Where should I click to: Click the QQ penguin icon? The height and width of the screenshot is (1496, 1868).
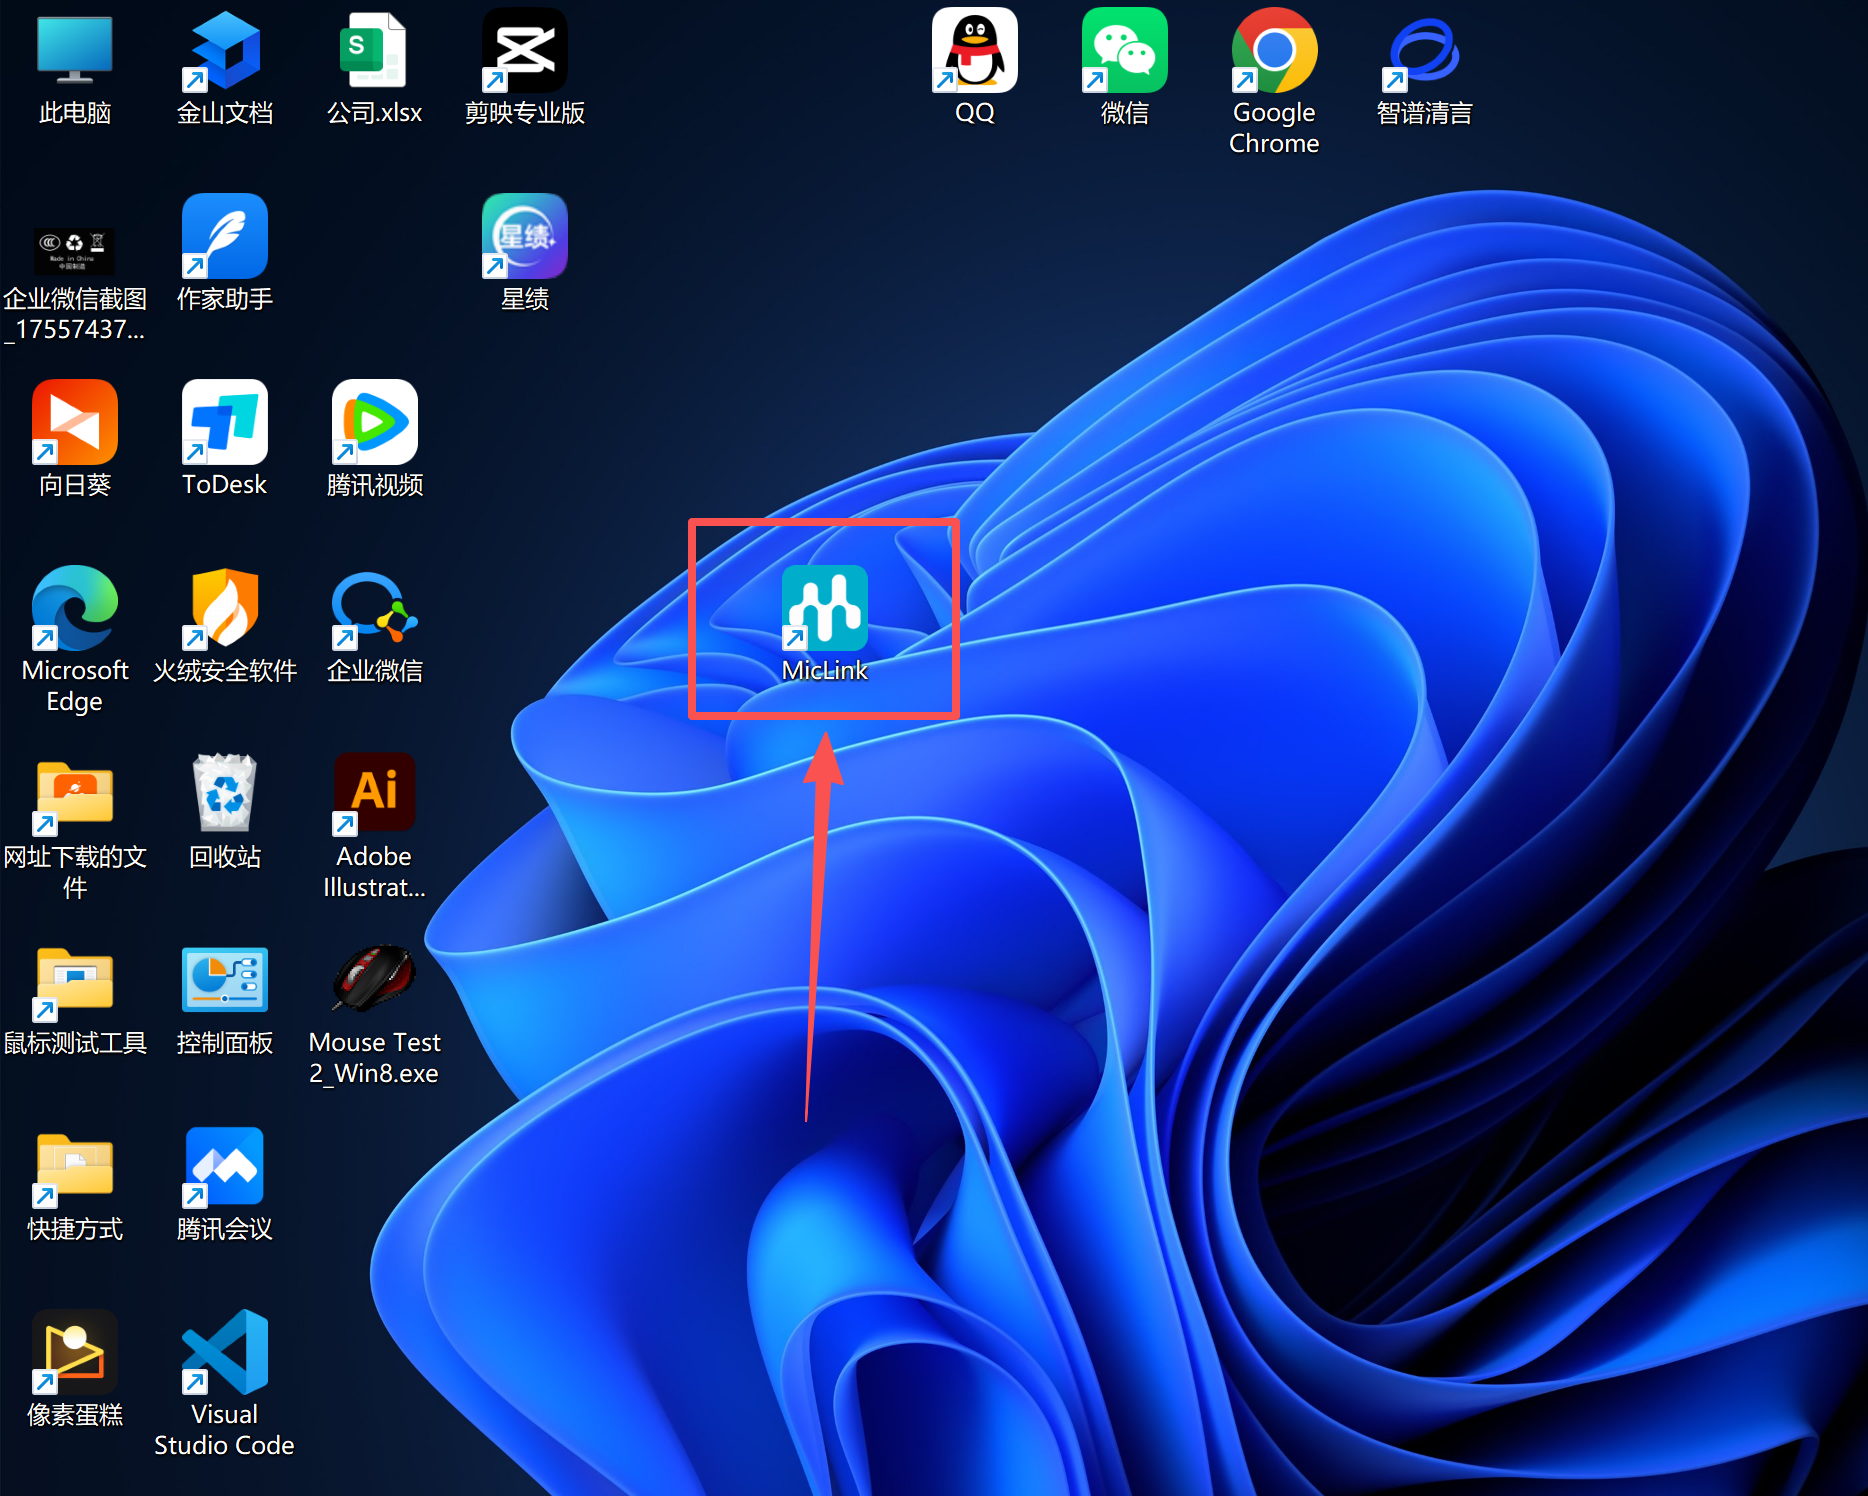[974, 52]
